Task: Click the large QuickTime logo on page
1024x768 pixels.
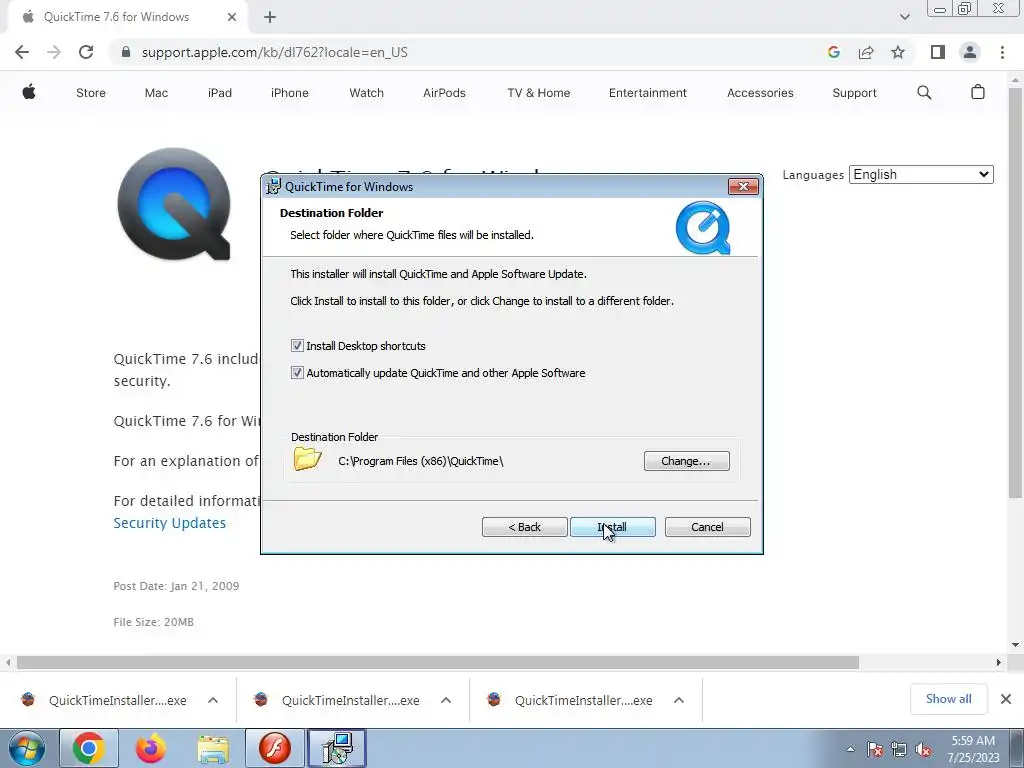Action: click(174, 204)
